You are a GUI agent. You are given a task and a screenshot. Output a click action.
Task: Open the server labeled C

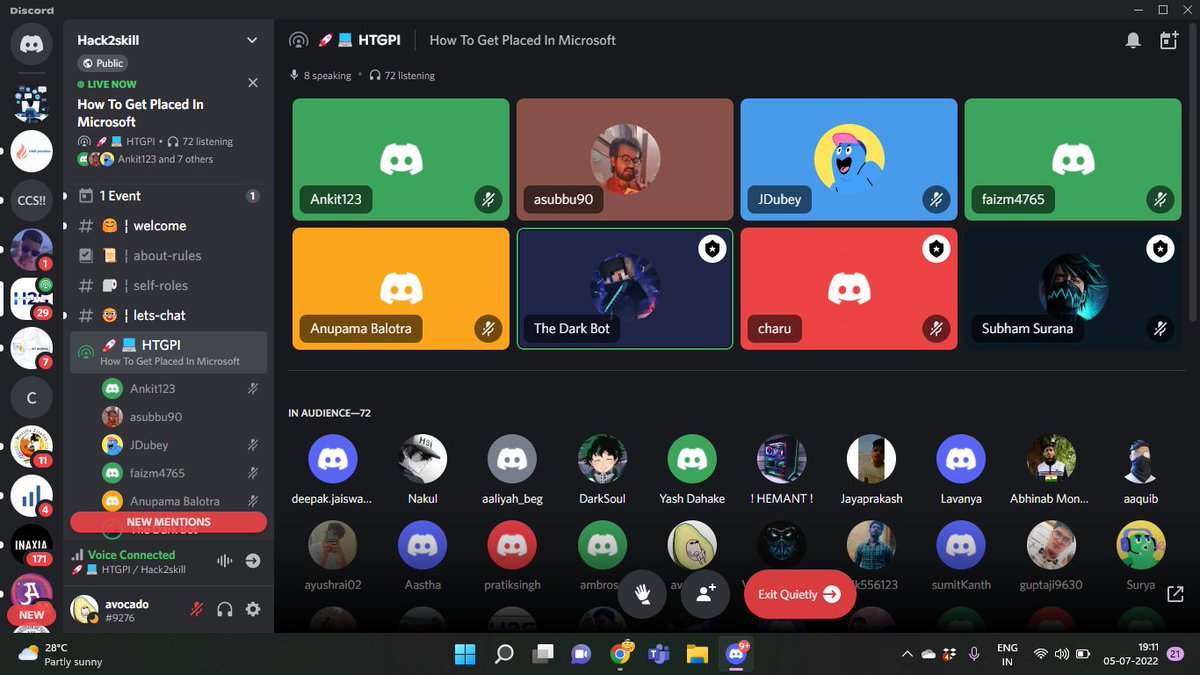click(x=31, y=398)
